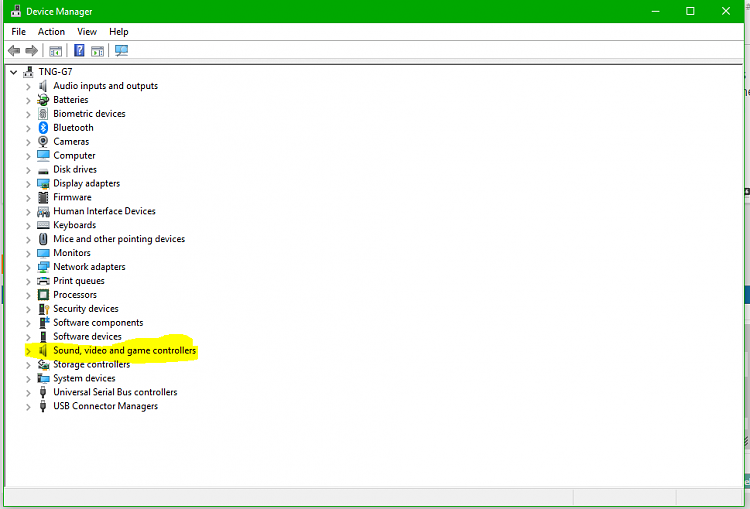Image resolution: width=750 pixels, height=509 pixels.
Task: Select the Keyboards label
Action: [x=75, y=225]
